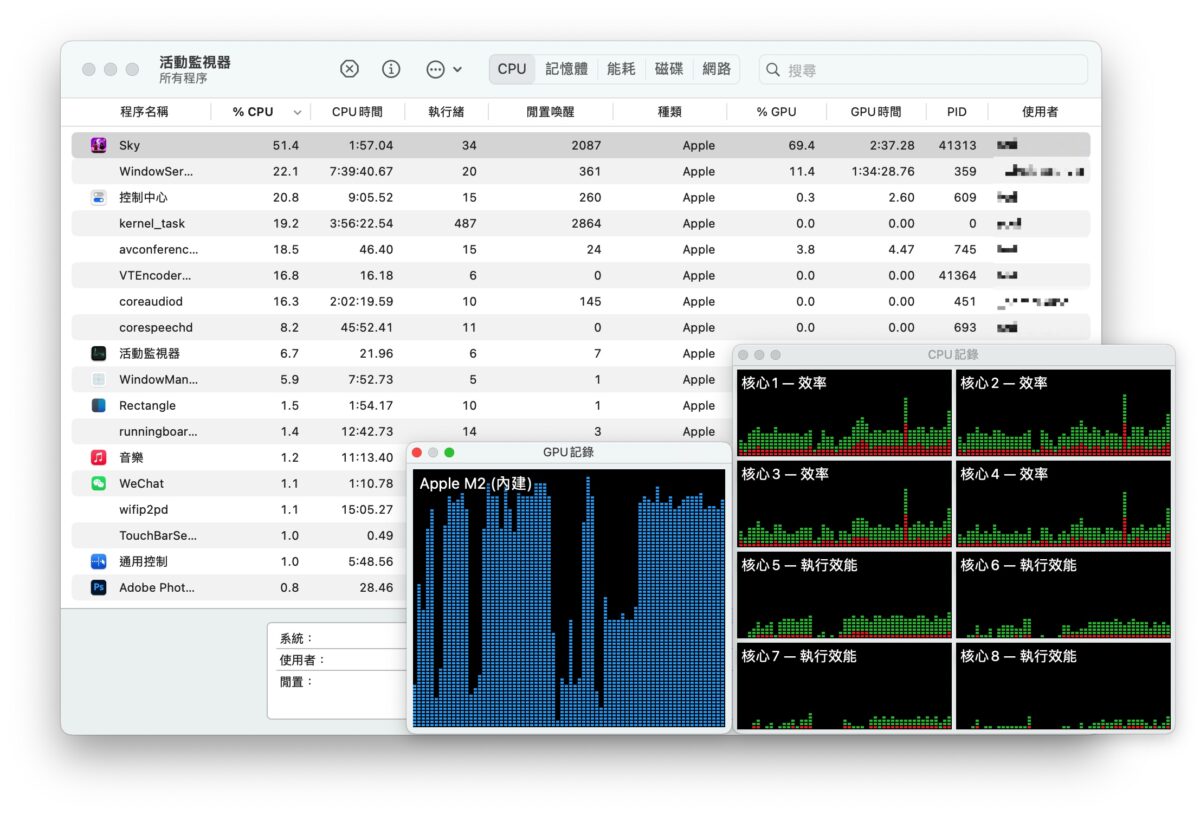Switch to the 記憶體 tab
The image size is (1200, 815).
(567, 69)
